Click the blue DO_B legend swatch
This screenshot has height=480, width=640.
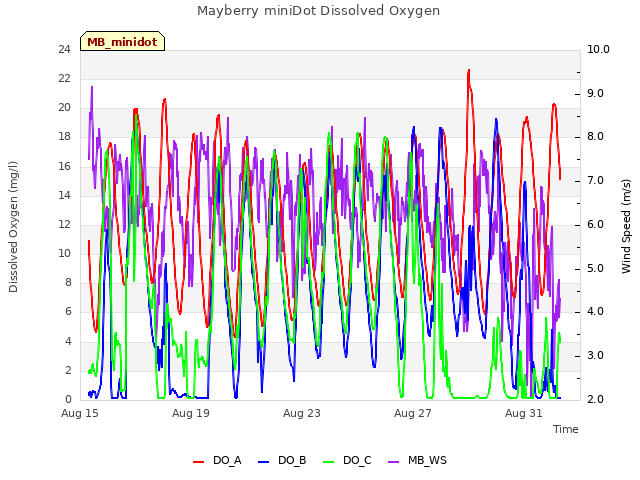pos(264,462)
